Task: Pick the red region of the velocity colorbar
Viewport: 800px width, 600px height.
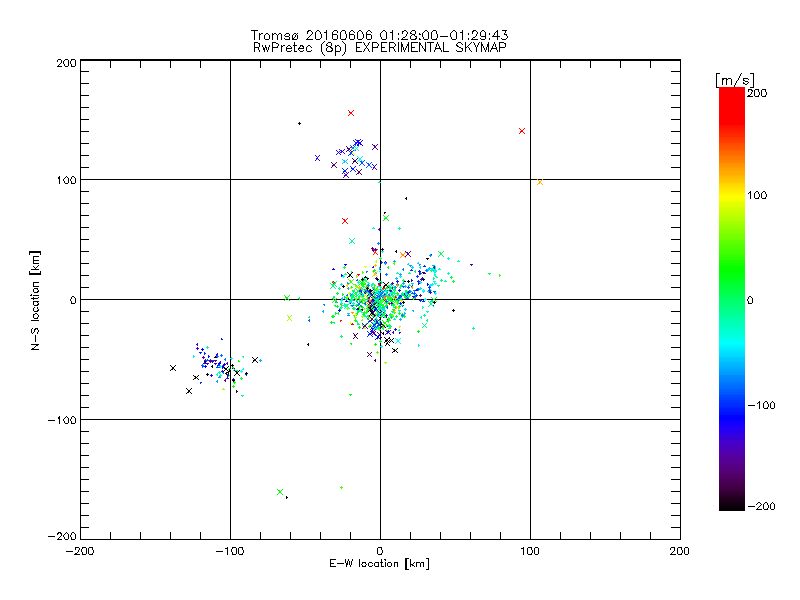Action: pos(732,107)
